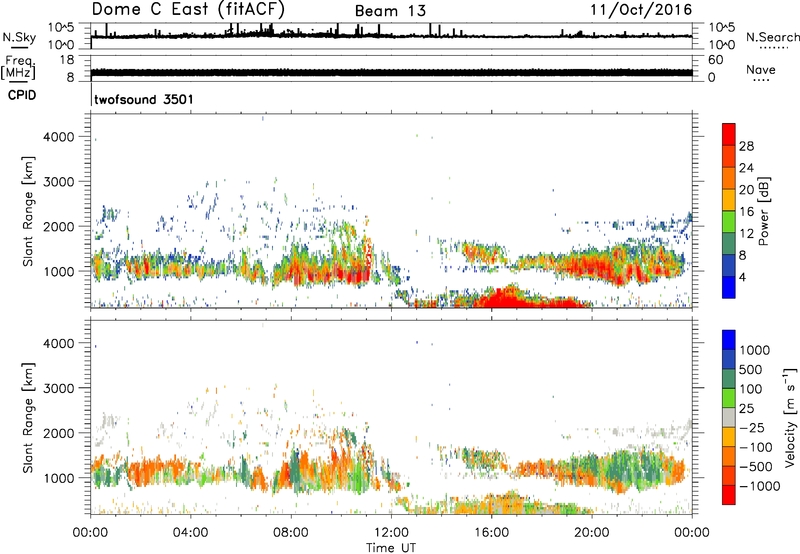800x554 pixels.
Task: Click the 'CPID' label
Action: point(22,95)
